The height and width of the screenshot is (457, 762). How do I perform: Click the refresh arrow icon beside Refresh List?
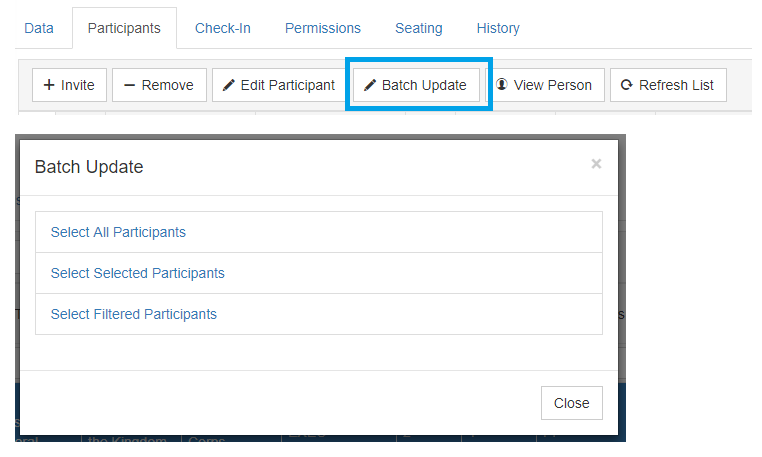click(627, 85)
